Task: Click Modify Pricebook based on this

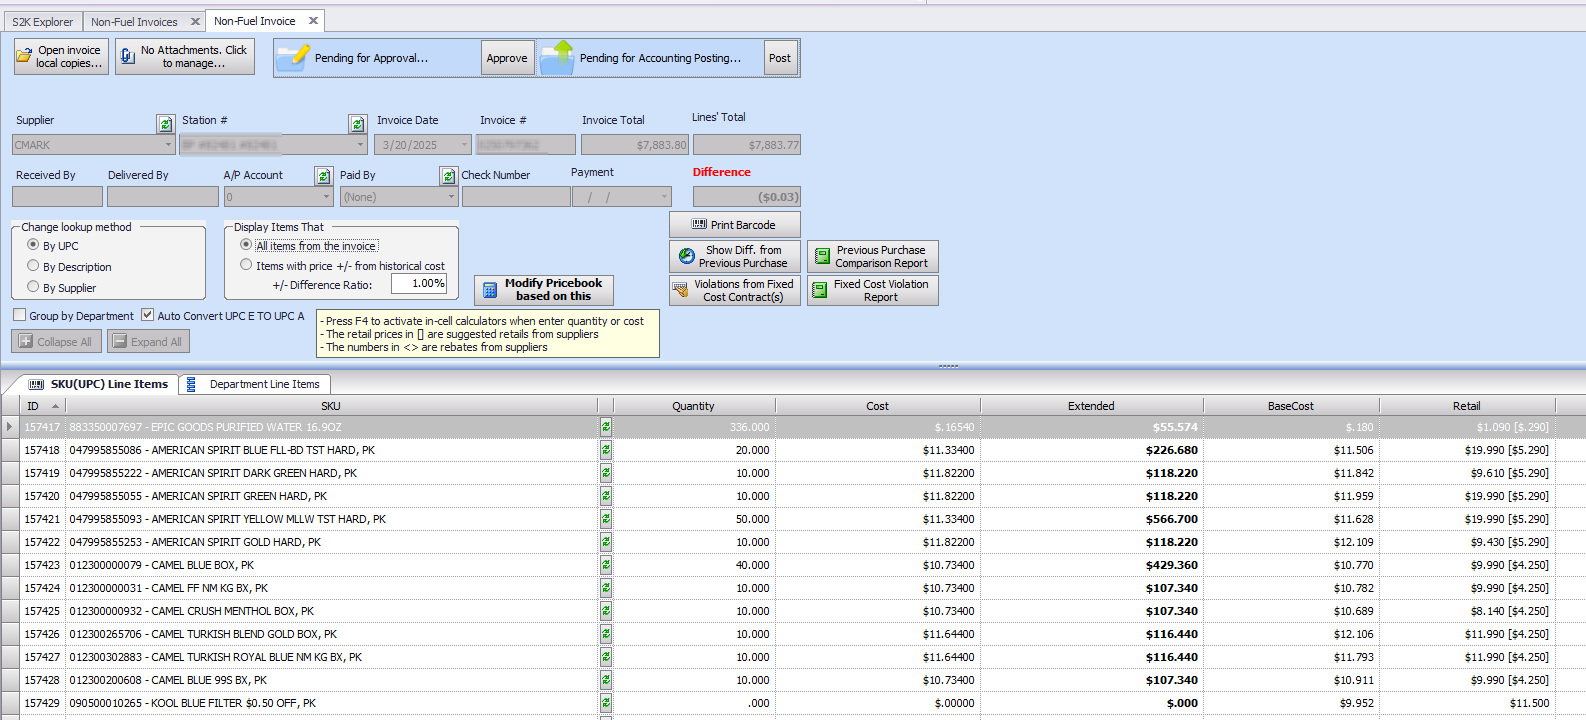Action: click(x=544, y=290)
